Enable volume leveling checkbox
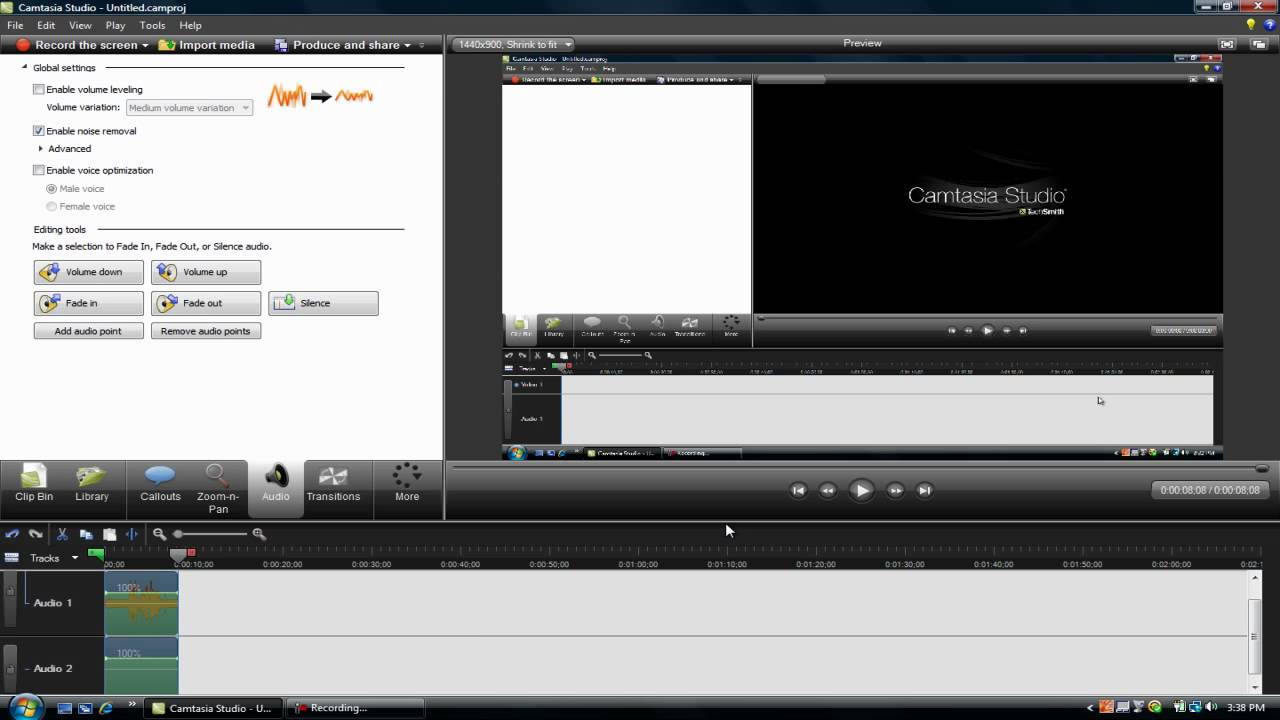1280x720 pixels. click(39, 89)
